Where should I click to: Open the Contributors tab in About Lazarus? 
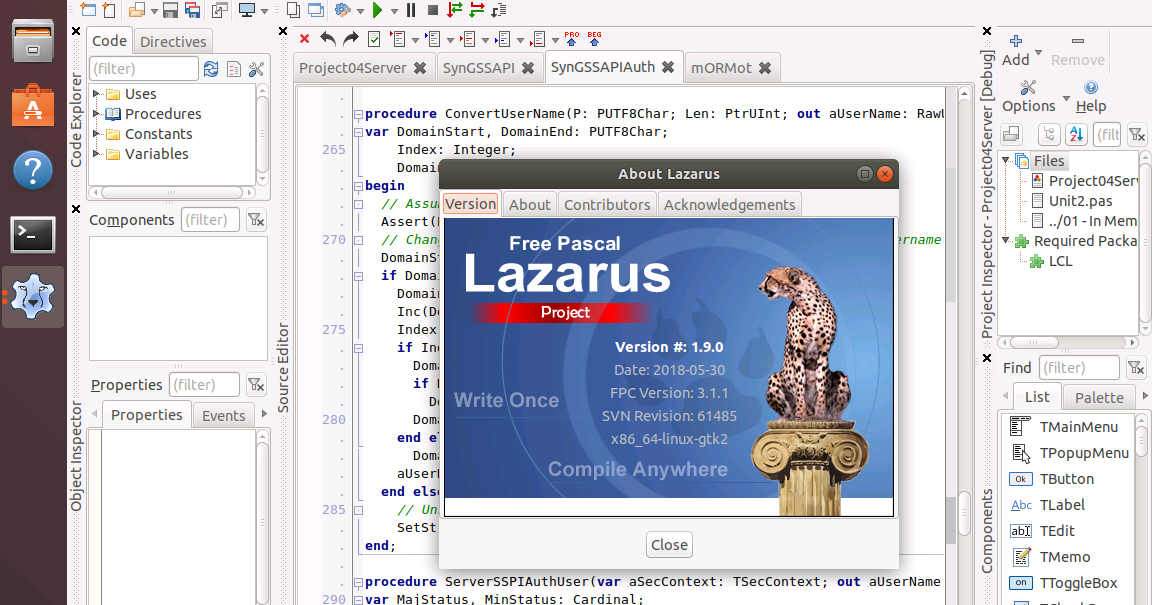coord(606,203)
